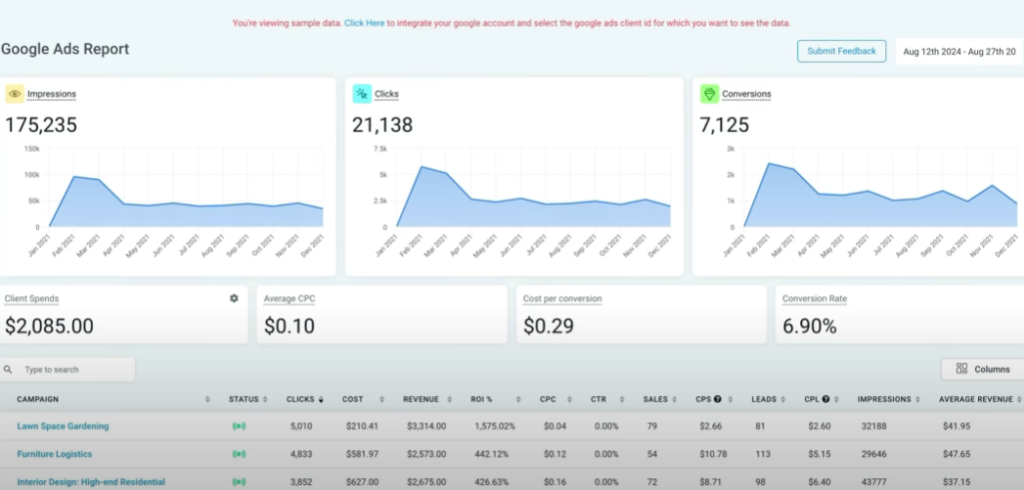This screenshot has height=490, width=1024.
Task: Click the CPL help question icon
Action: coord(825,399)
